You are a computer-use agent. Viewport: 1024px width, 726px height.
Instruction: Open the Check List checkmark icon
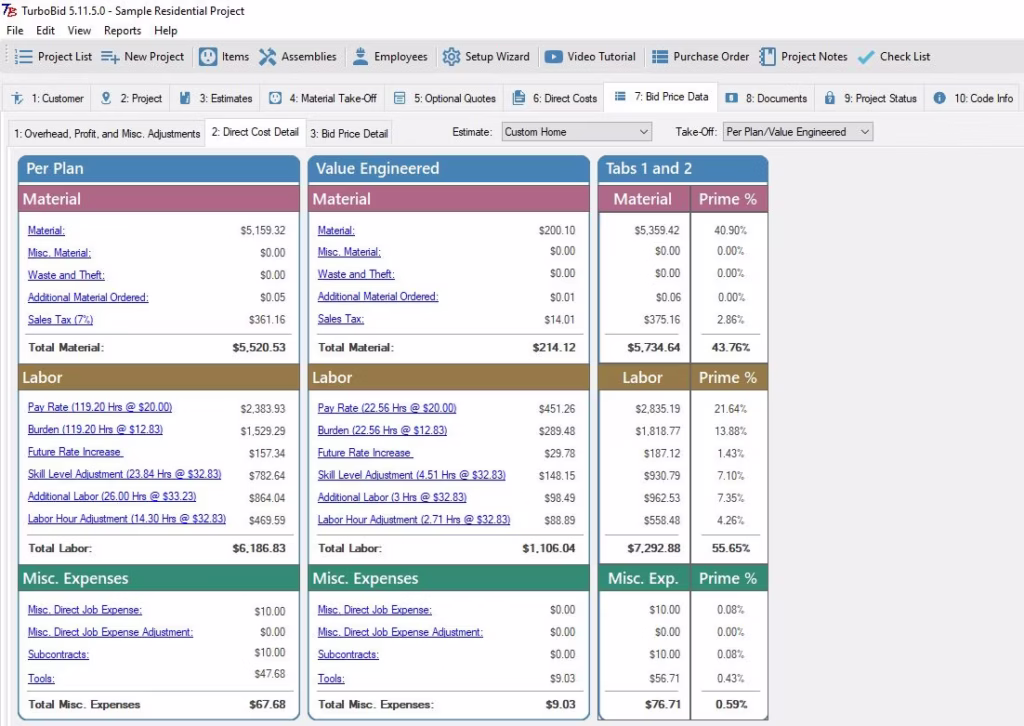(866, 57)
